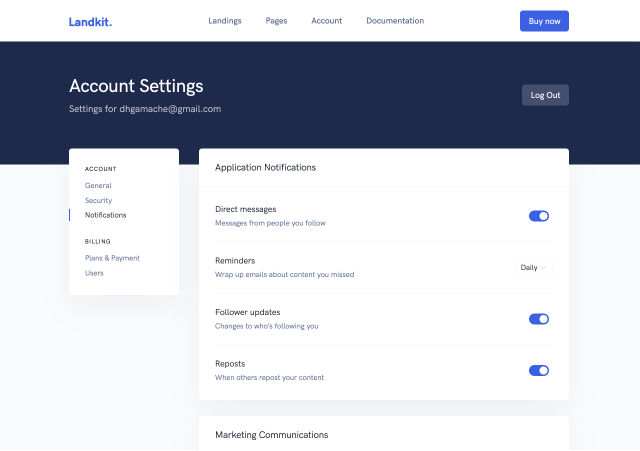Click the Account Settings page title
Viewport: 640px width, 451px height.
coord(136,86)
